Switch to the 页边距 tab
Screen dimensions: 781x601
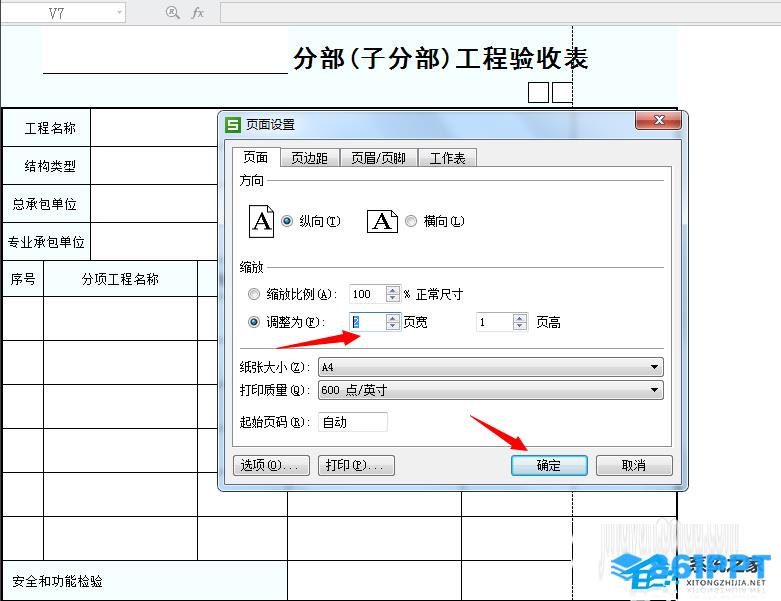pyautogui.click(x=309, y=158)
